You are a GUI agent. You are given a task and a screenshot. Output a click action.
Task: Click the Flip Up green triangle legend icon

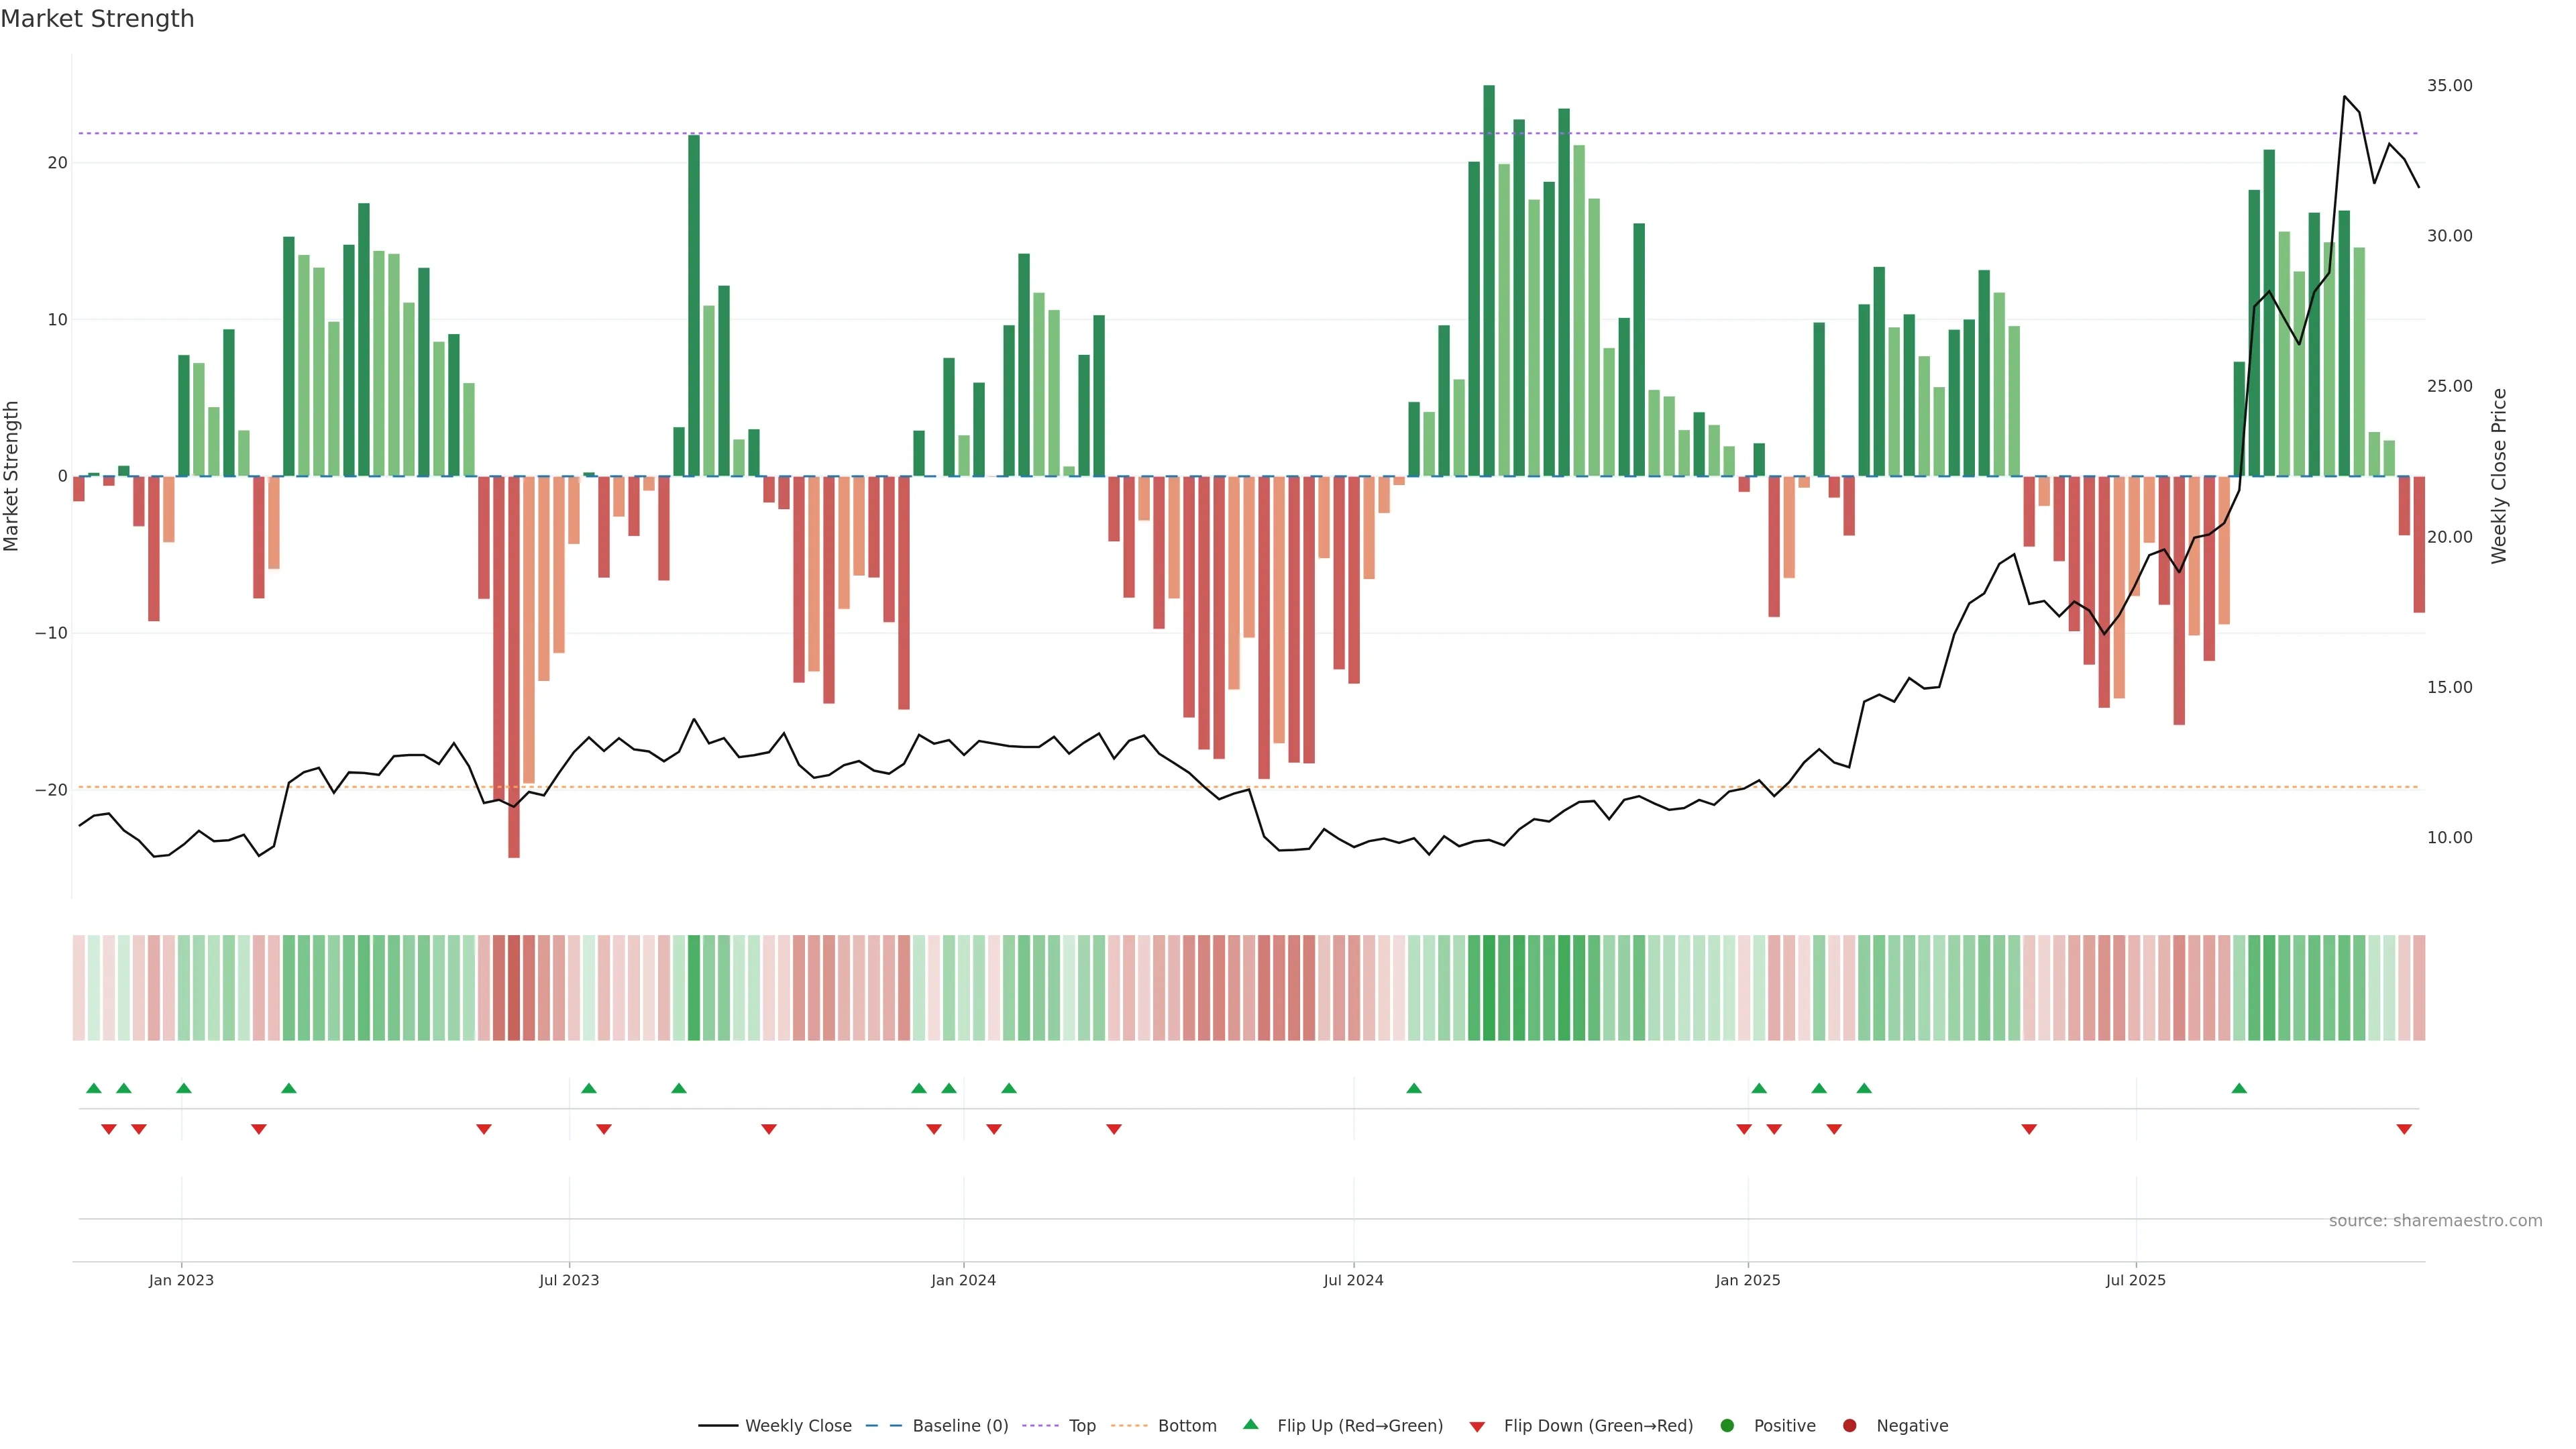[1250, 1424]
